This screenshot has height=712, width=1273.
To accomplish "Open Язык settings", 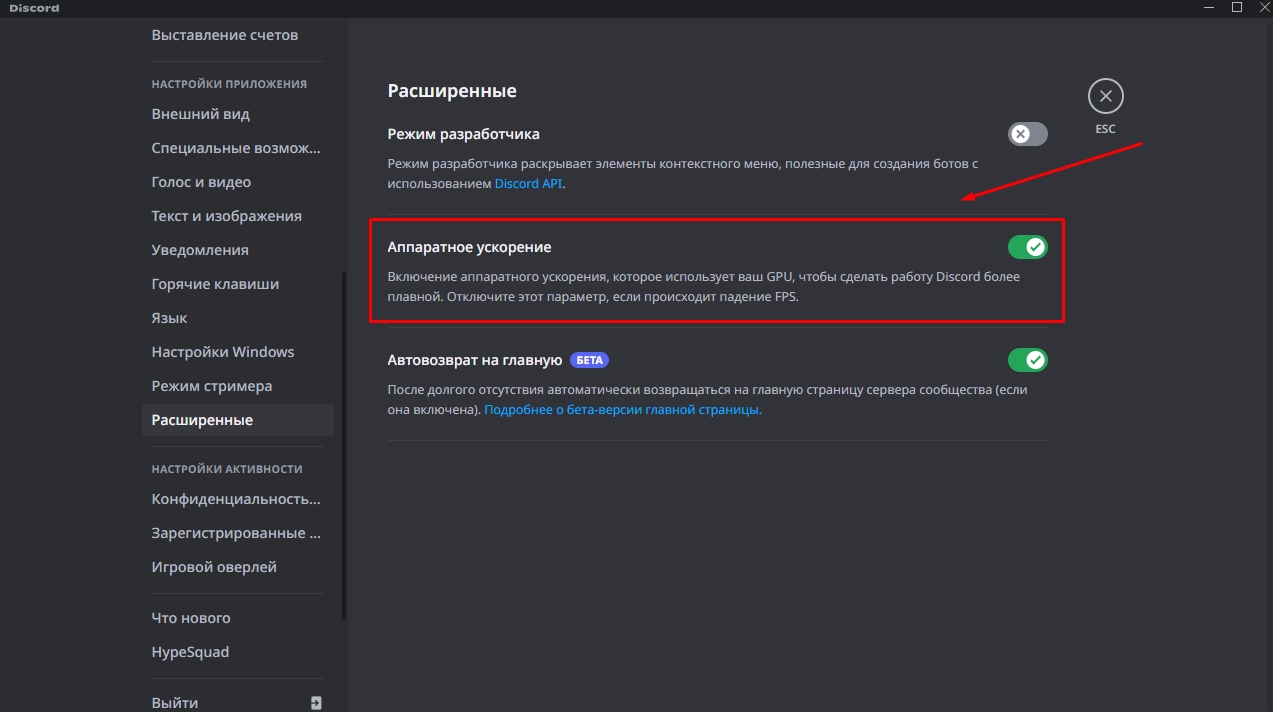I will pos(169,318).
